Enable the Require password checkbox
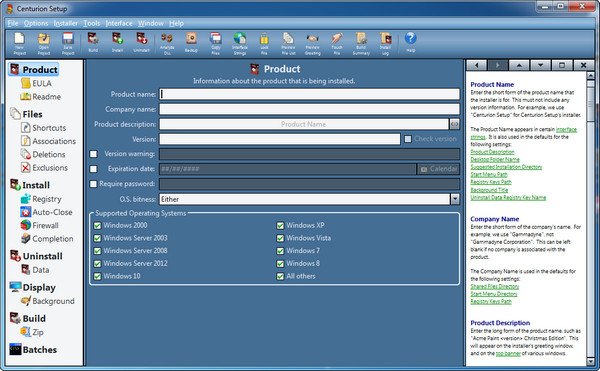The width and height of the screenshot is (600, 371). 93,184
